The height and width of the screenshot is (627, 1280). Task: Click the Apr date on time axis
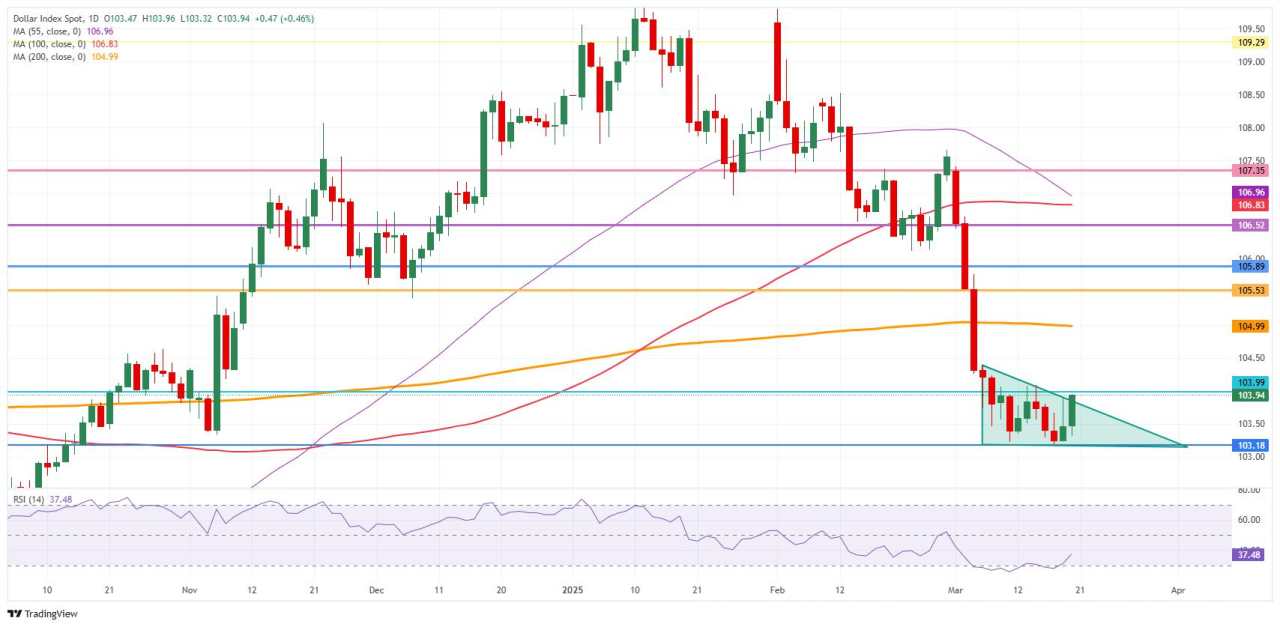click(x=1177, y=590)
